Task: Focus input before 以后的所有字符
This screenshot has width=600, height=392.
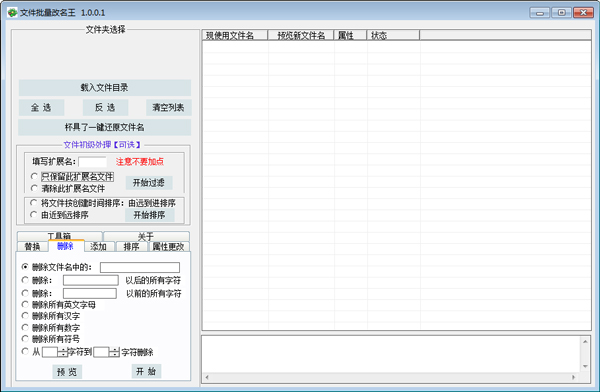Action: click(91, 280)
